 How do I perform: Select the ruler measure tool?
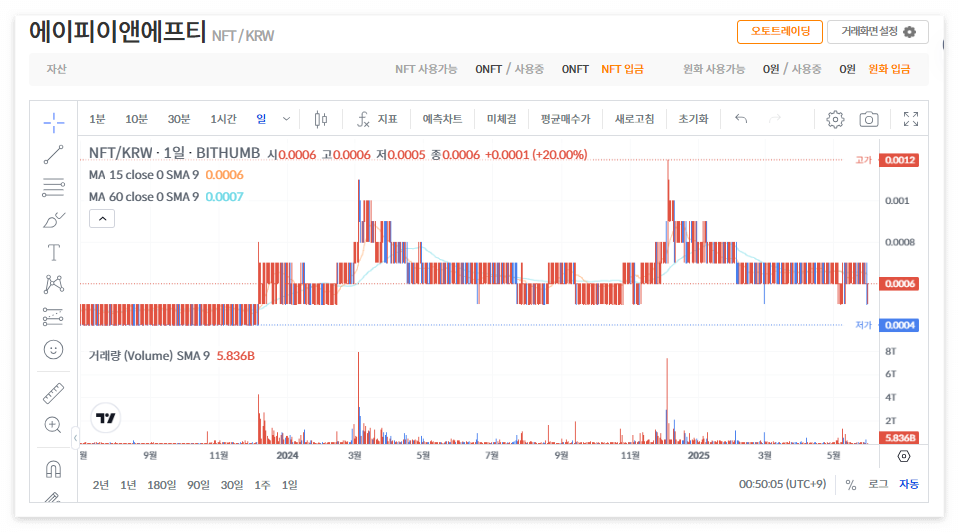coord(54,393)
